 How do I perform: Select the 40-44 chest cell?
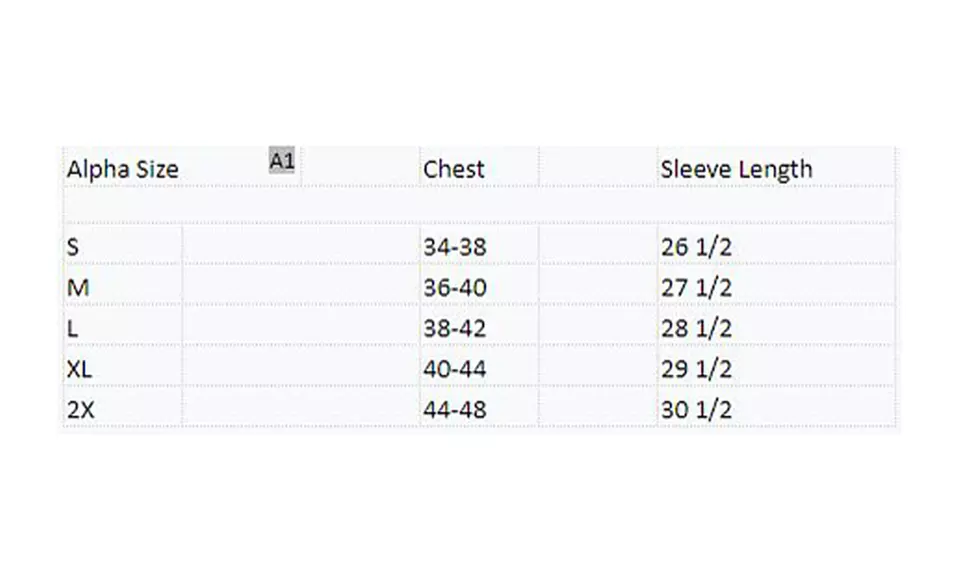455,369
